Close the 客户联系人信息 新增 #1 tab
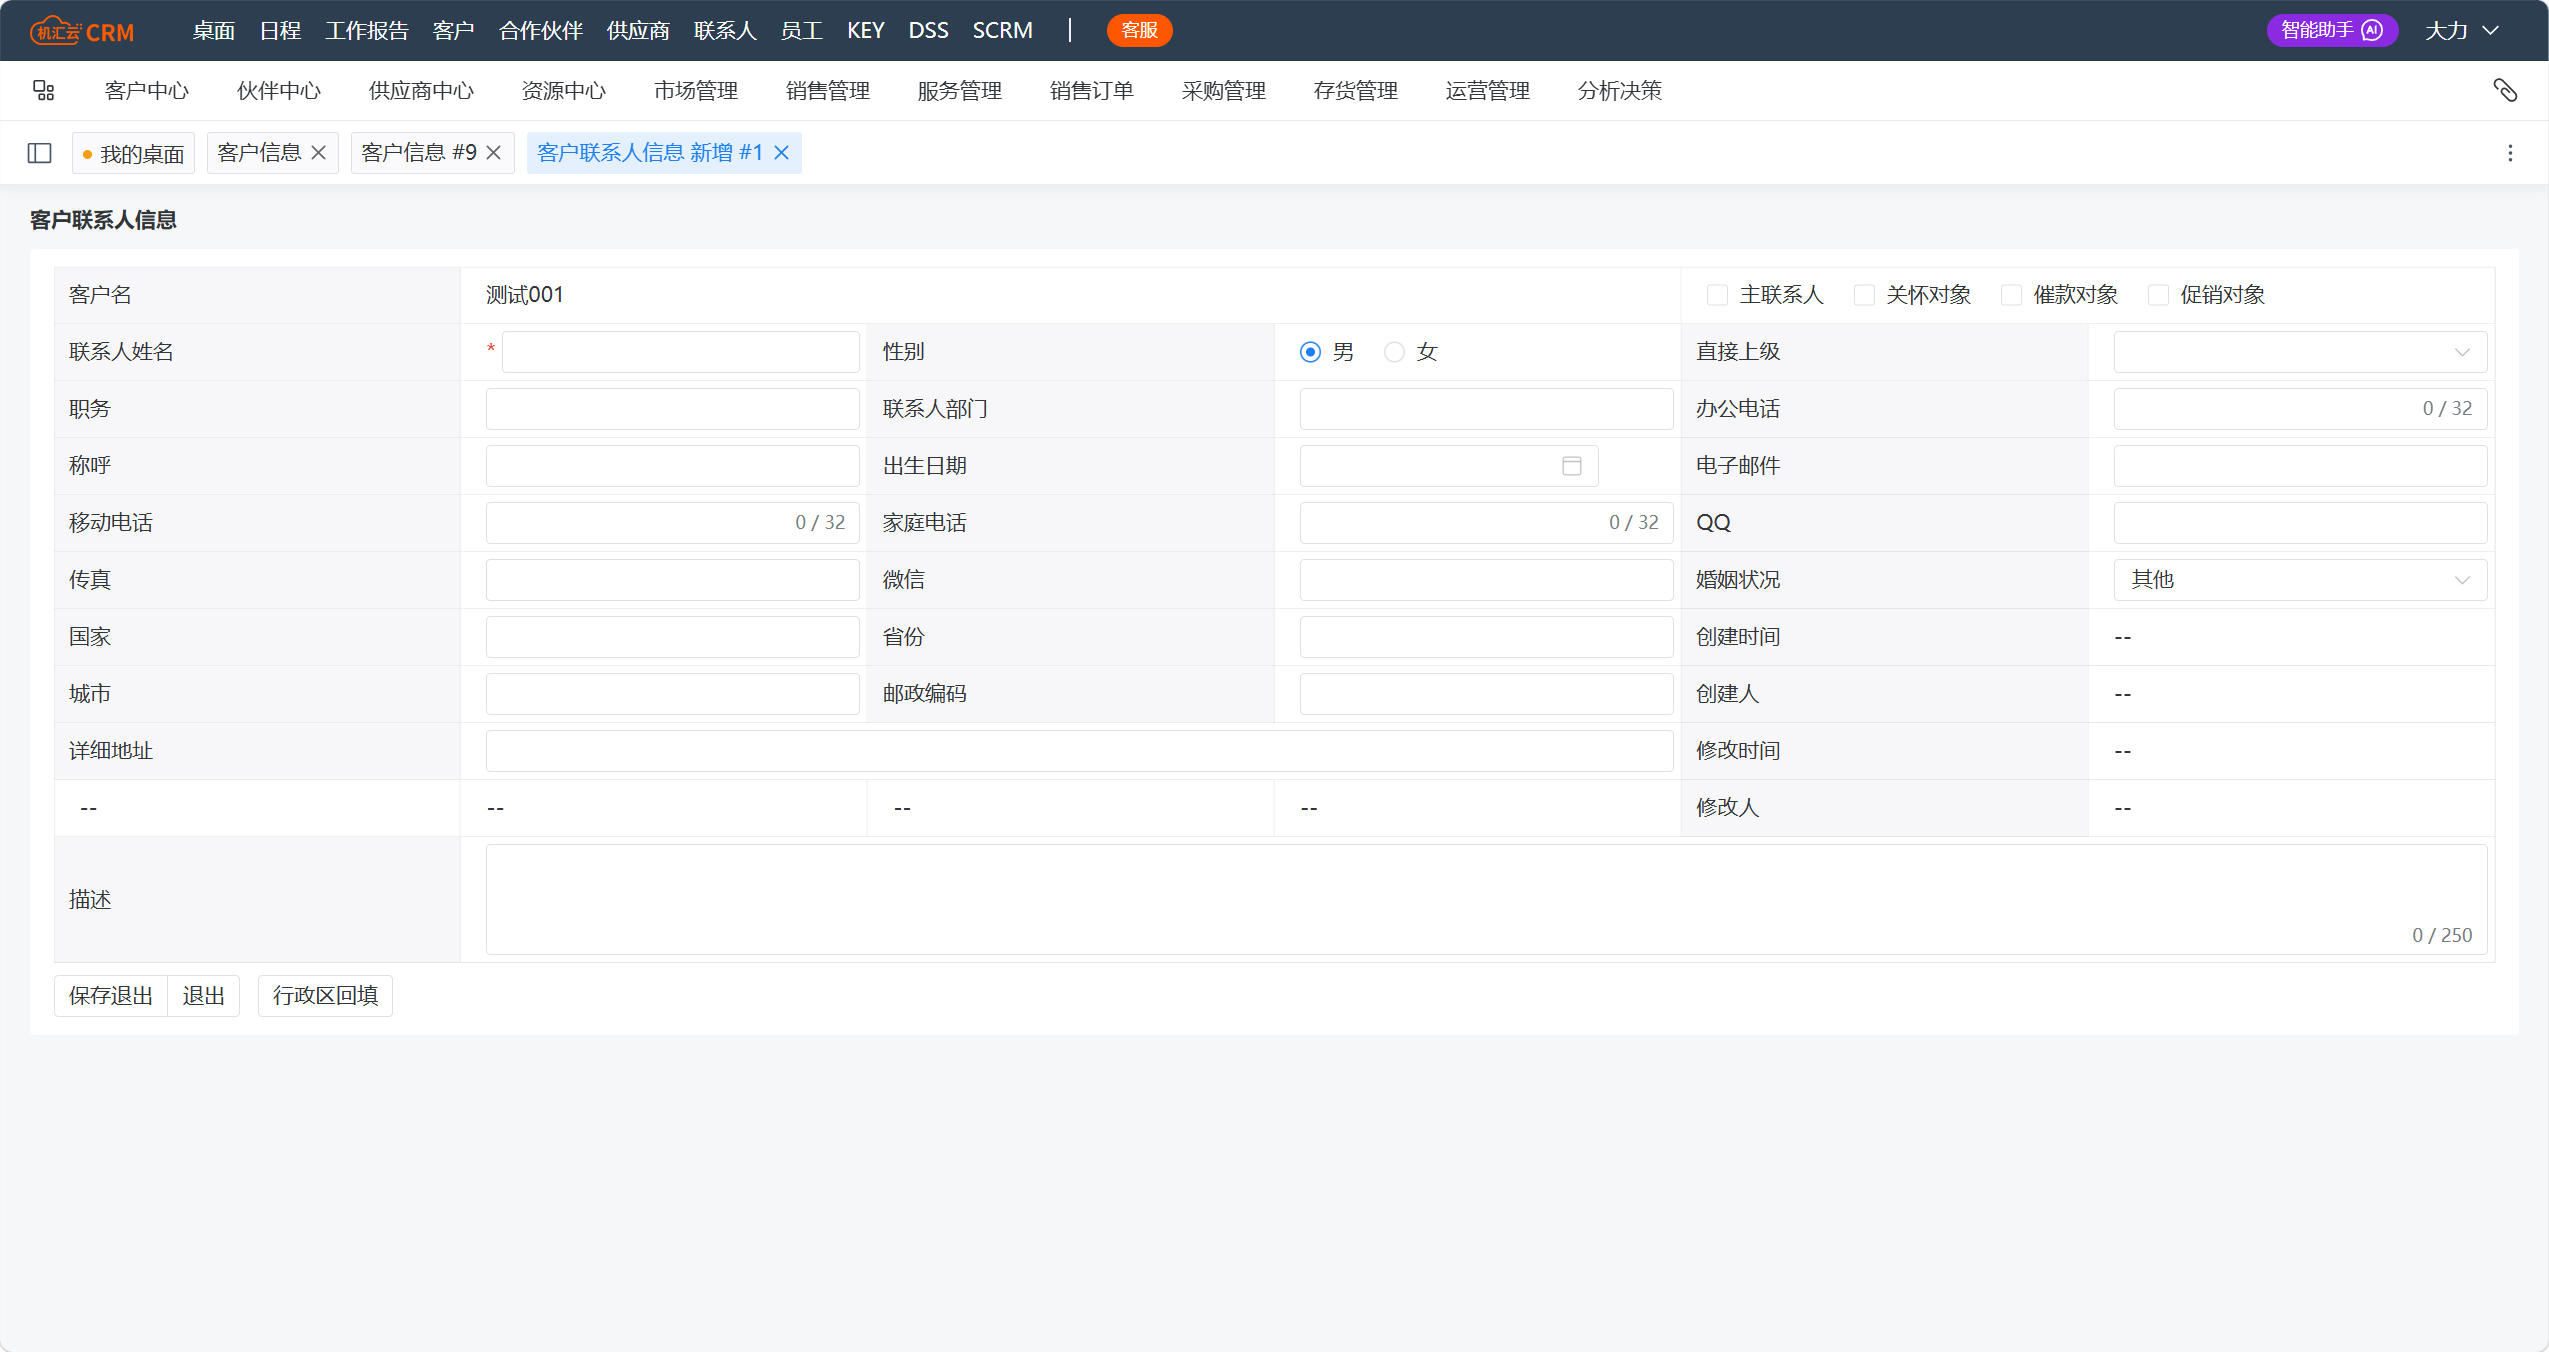The image size is (2549, 1352). coord(782,153)
